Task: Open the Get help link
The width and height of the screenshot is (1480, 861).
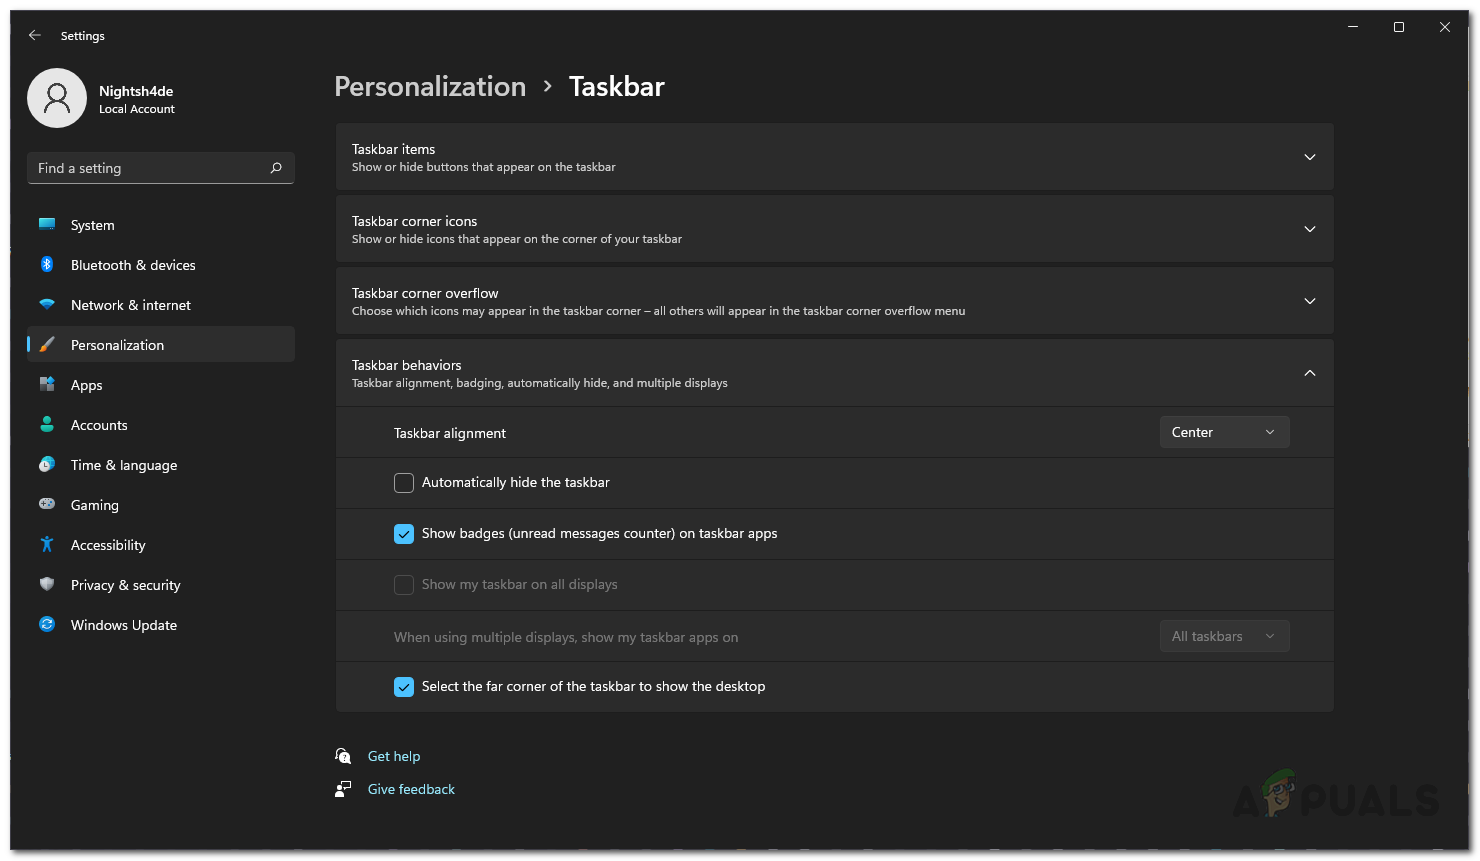Action: [394, 757]
